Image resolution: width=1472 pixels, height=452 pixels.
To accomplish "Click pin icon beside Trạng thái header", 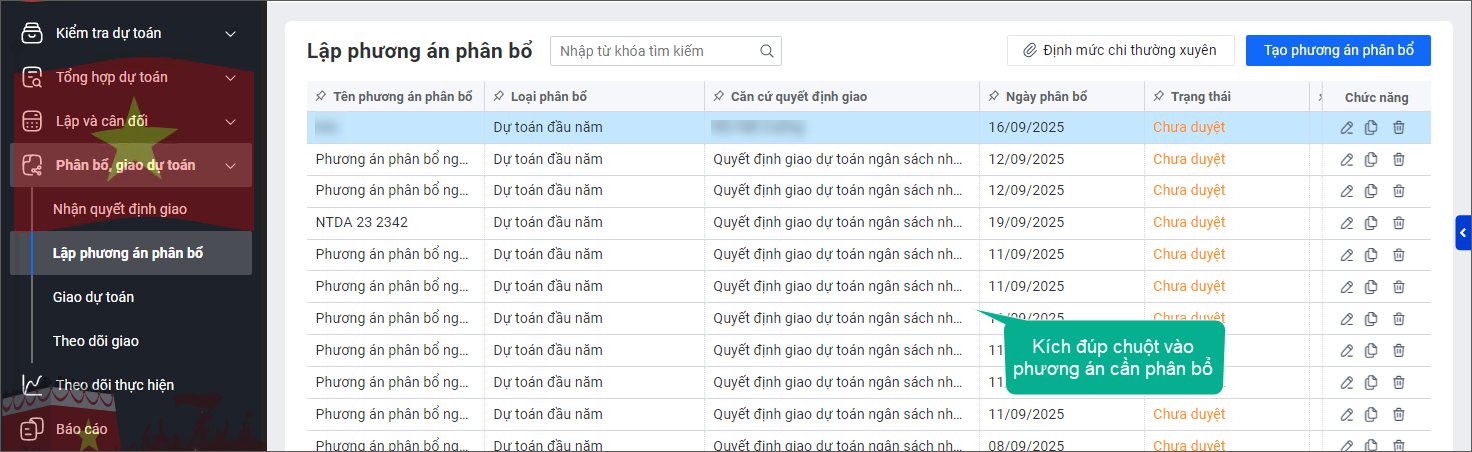I will (1159, 97).
